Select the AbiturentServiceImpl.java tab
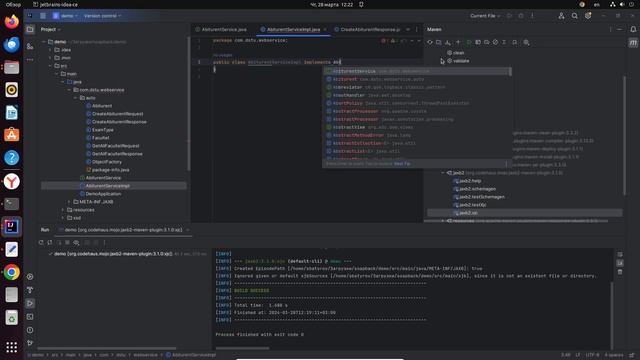This screenshot has height=360, width=640. point(293,29)
